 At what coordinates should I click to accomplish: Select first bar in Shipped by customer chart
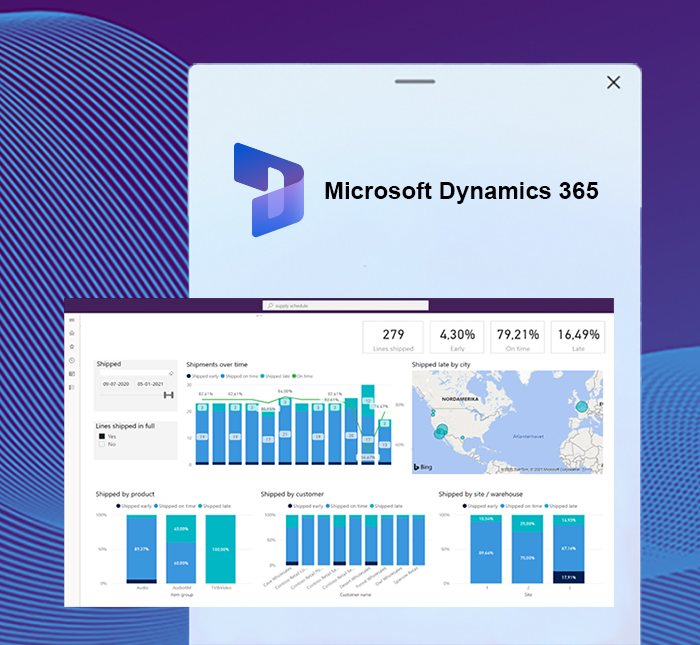pos(292,540)
